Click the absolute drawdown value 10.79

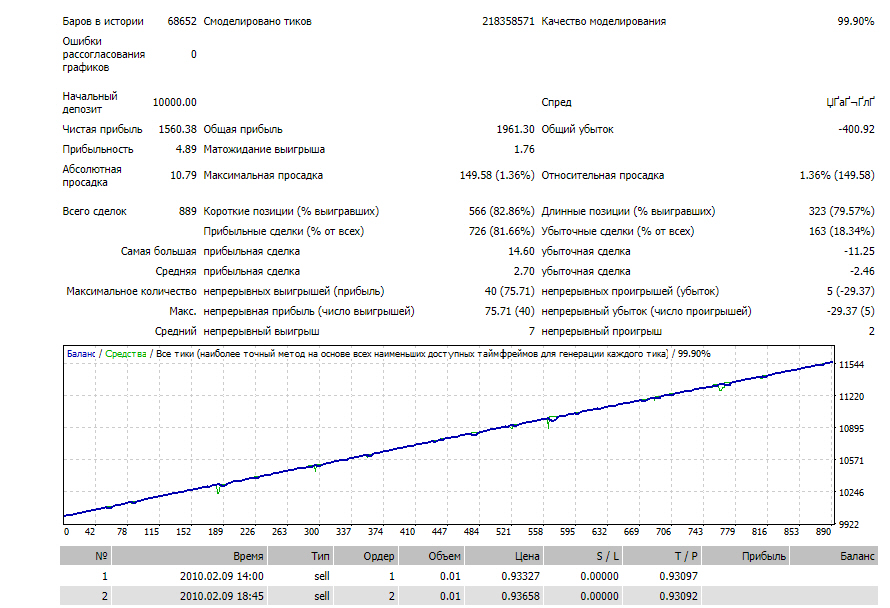point(183,175)
